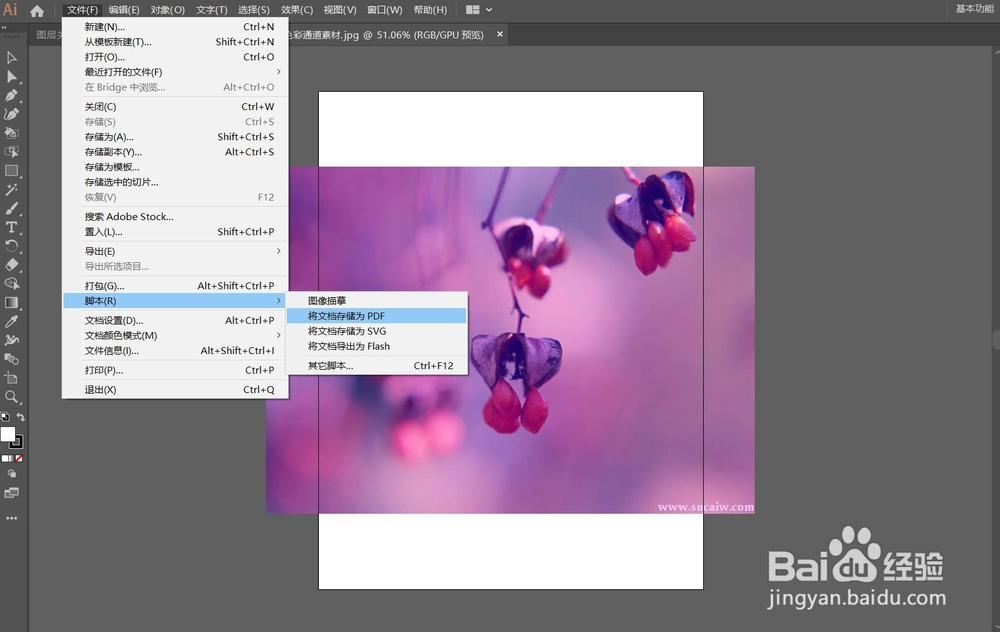Choose 存储为(A)... menu item

point(175,137)
